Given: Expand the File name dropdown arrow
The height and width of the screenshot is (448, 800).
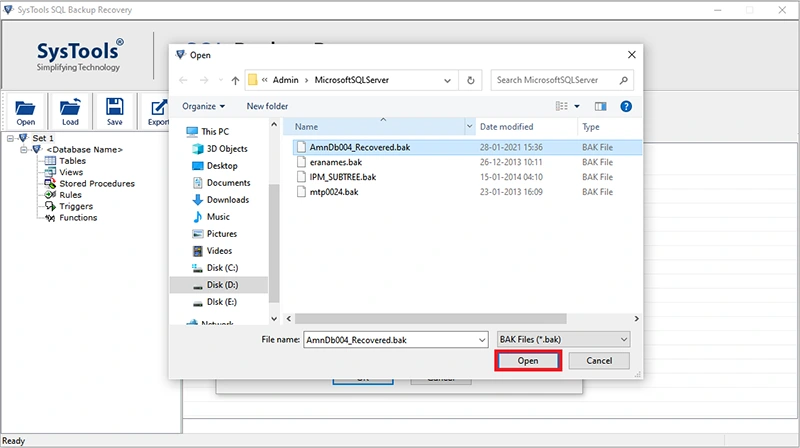Looking at the screenshot, I should [482, 340].
